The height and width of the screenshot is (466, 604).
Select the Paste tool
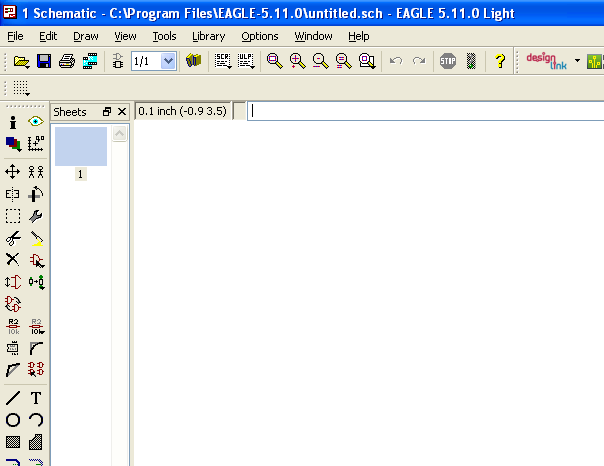tap(37, 238)
